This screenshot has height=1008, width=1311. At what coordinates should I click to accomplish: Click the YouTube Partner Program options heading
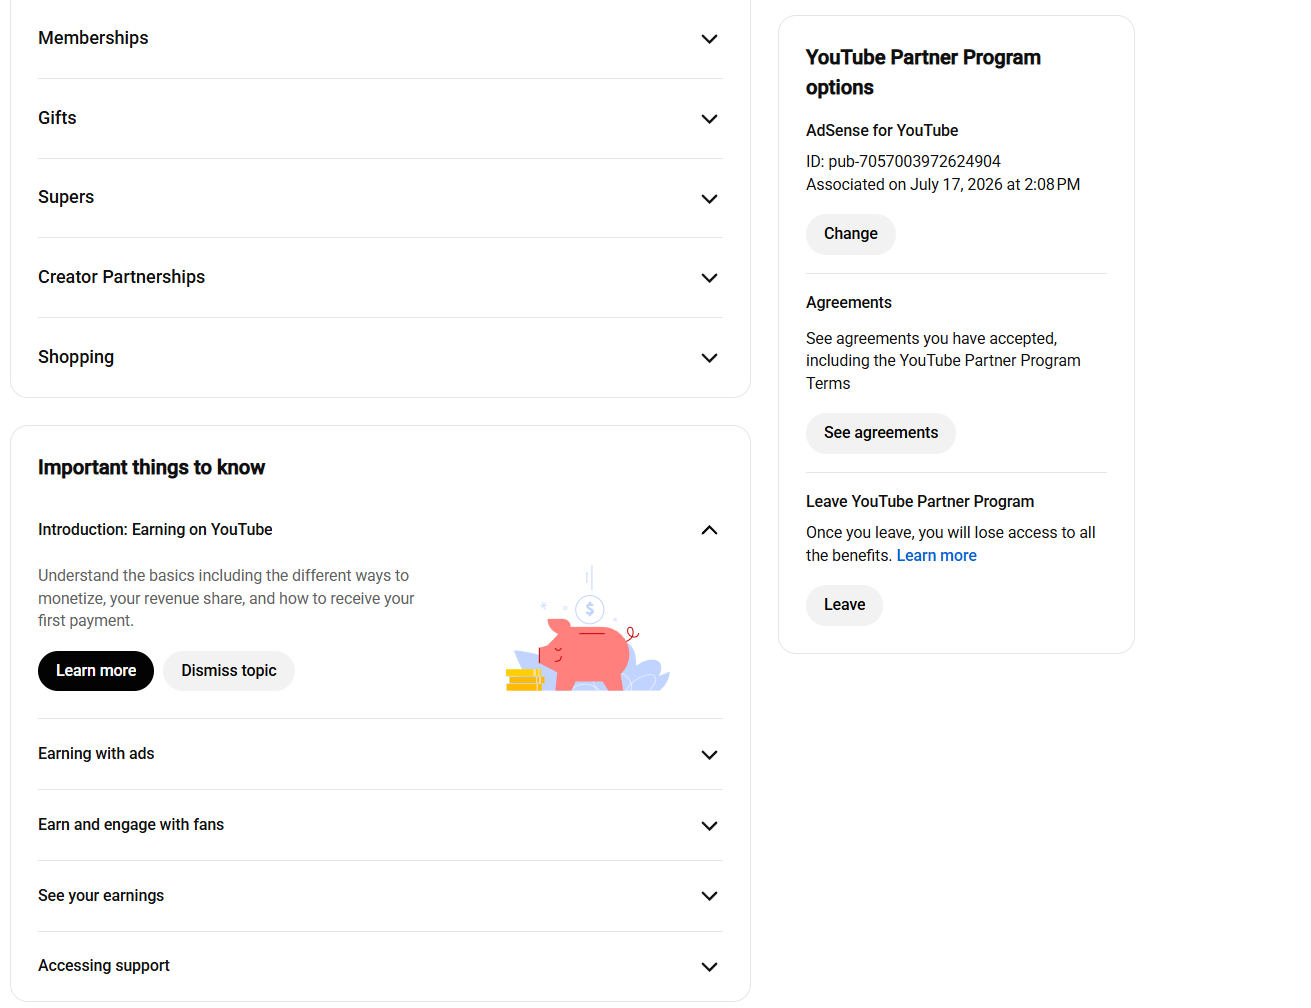(x=923, y=72)
